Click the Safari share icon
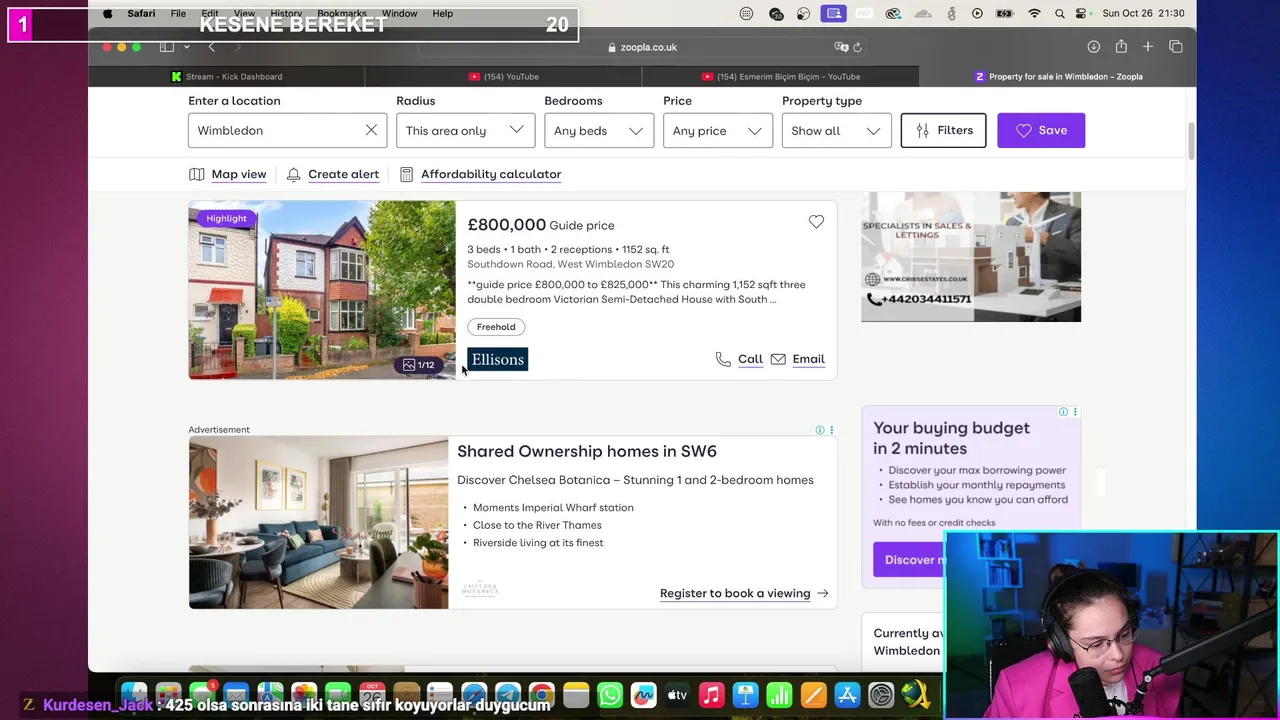Screen dimensions: 1280x720 [x=1121, y=46]
